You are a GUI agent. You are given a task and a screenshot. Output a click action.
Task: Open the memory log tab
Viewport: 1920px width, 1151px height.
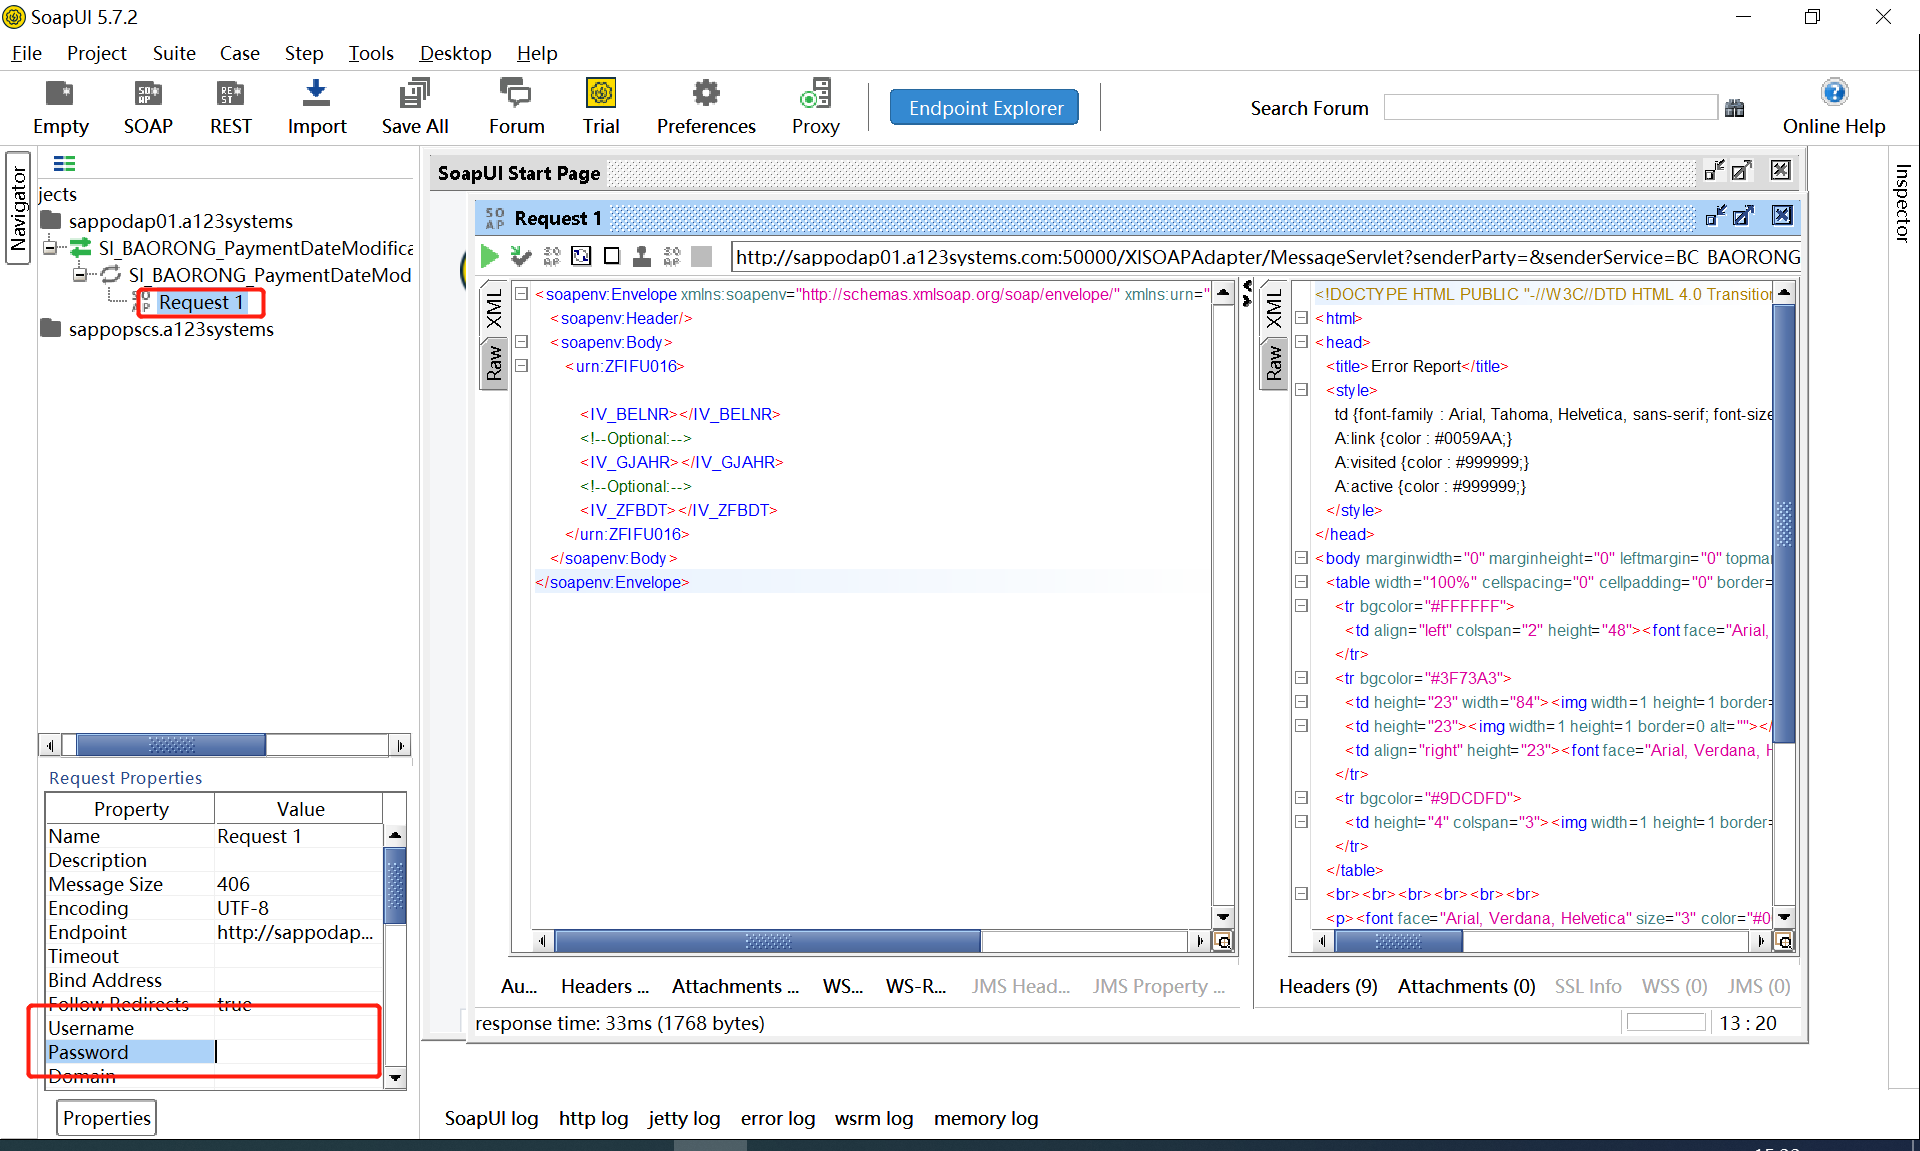986,1118
